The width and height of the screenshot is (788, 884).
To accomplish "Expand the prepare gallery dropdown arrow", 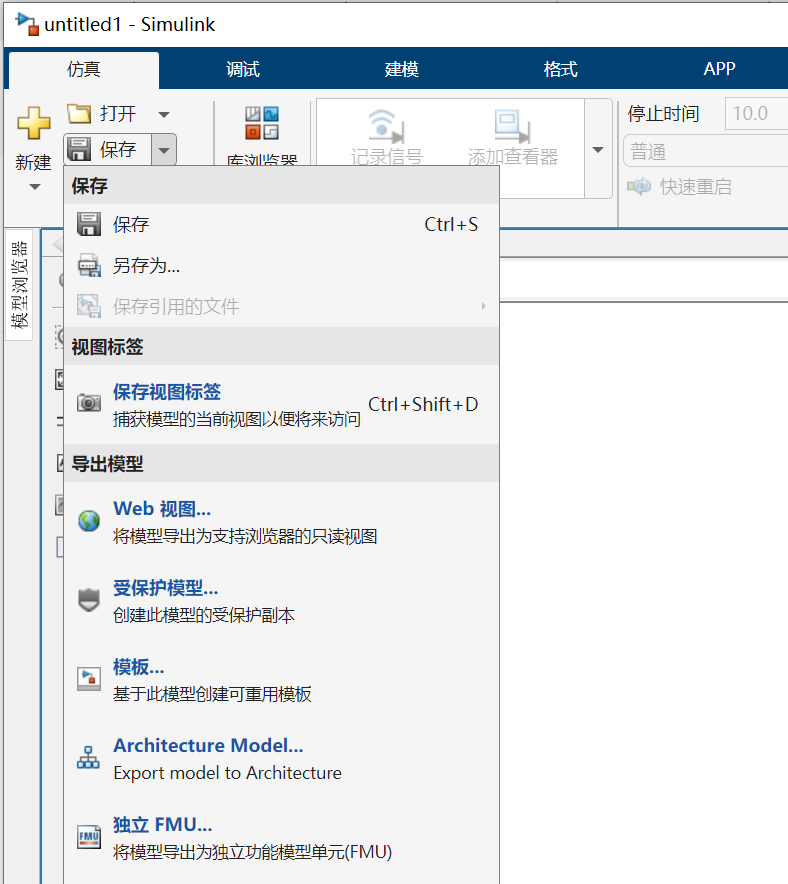I will (x=598, y=149).
